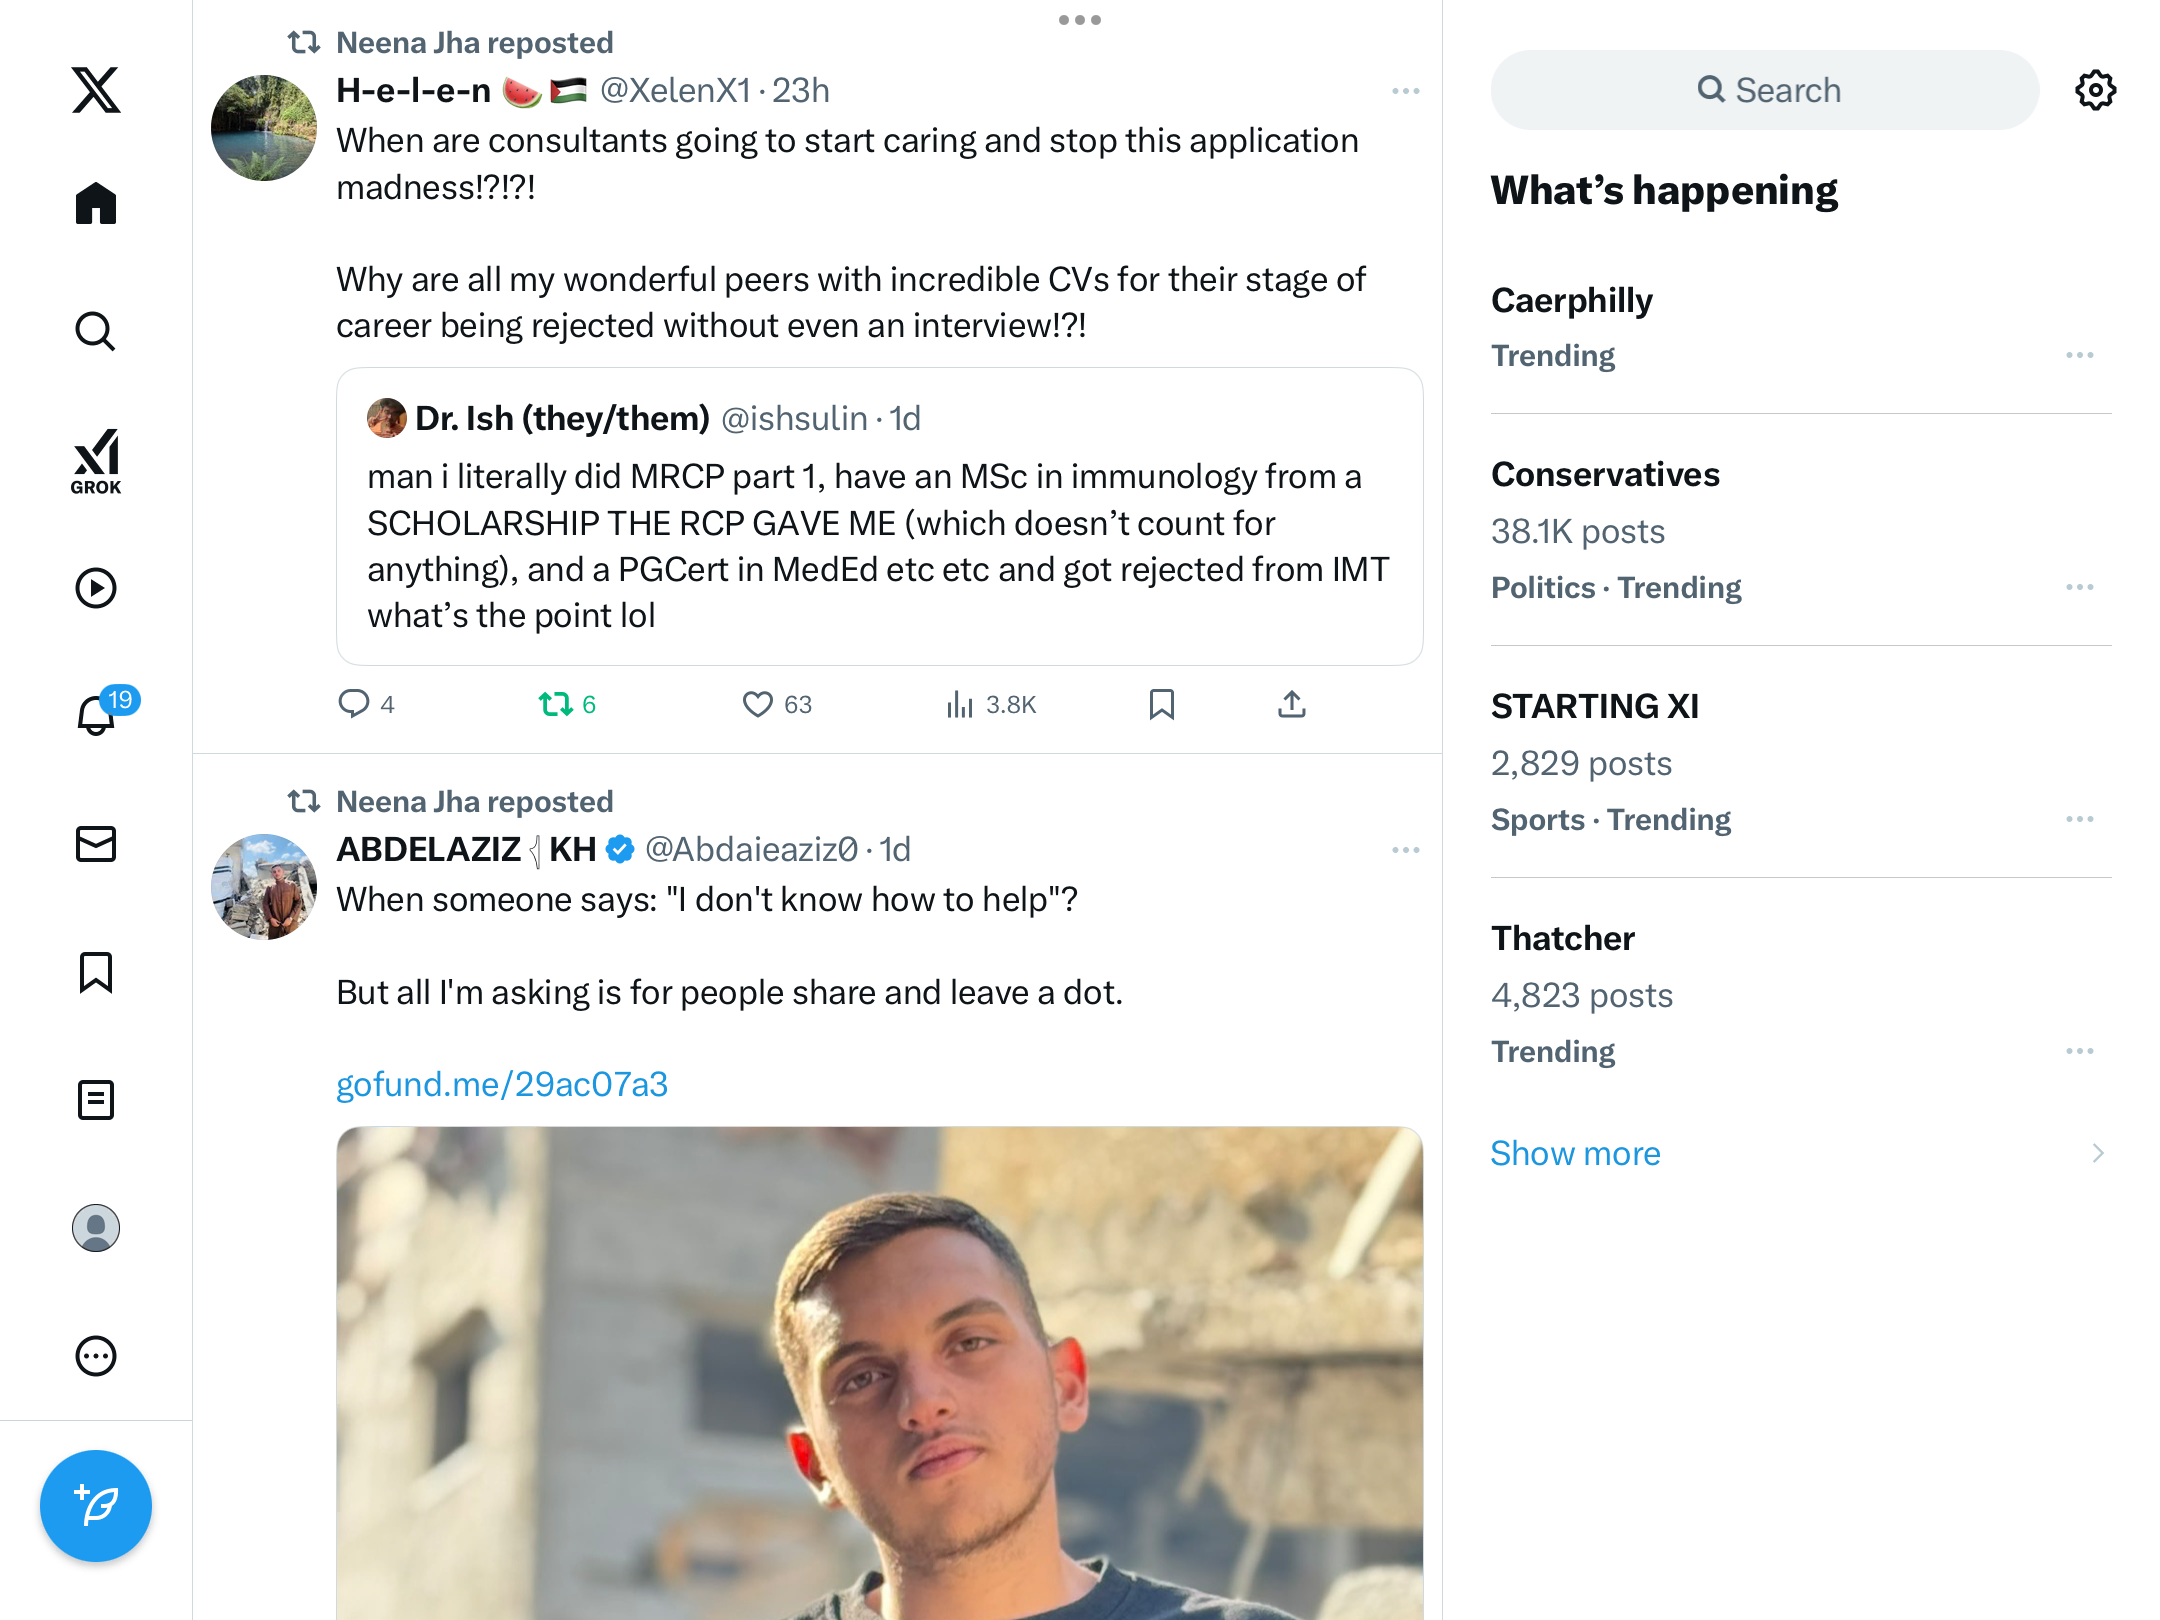The image size is (2160, 1620).
Task: Open settings gear beside Search
Action: (2095, 90)
